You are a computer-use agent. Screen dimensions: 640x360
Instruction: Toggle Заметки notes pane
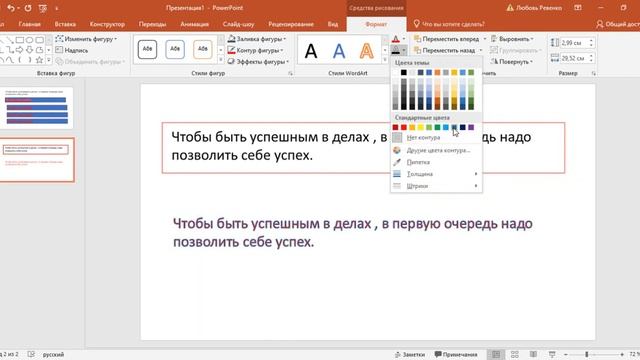[x=410, y=354]
